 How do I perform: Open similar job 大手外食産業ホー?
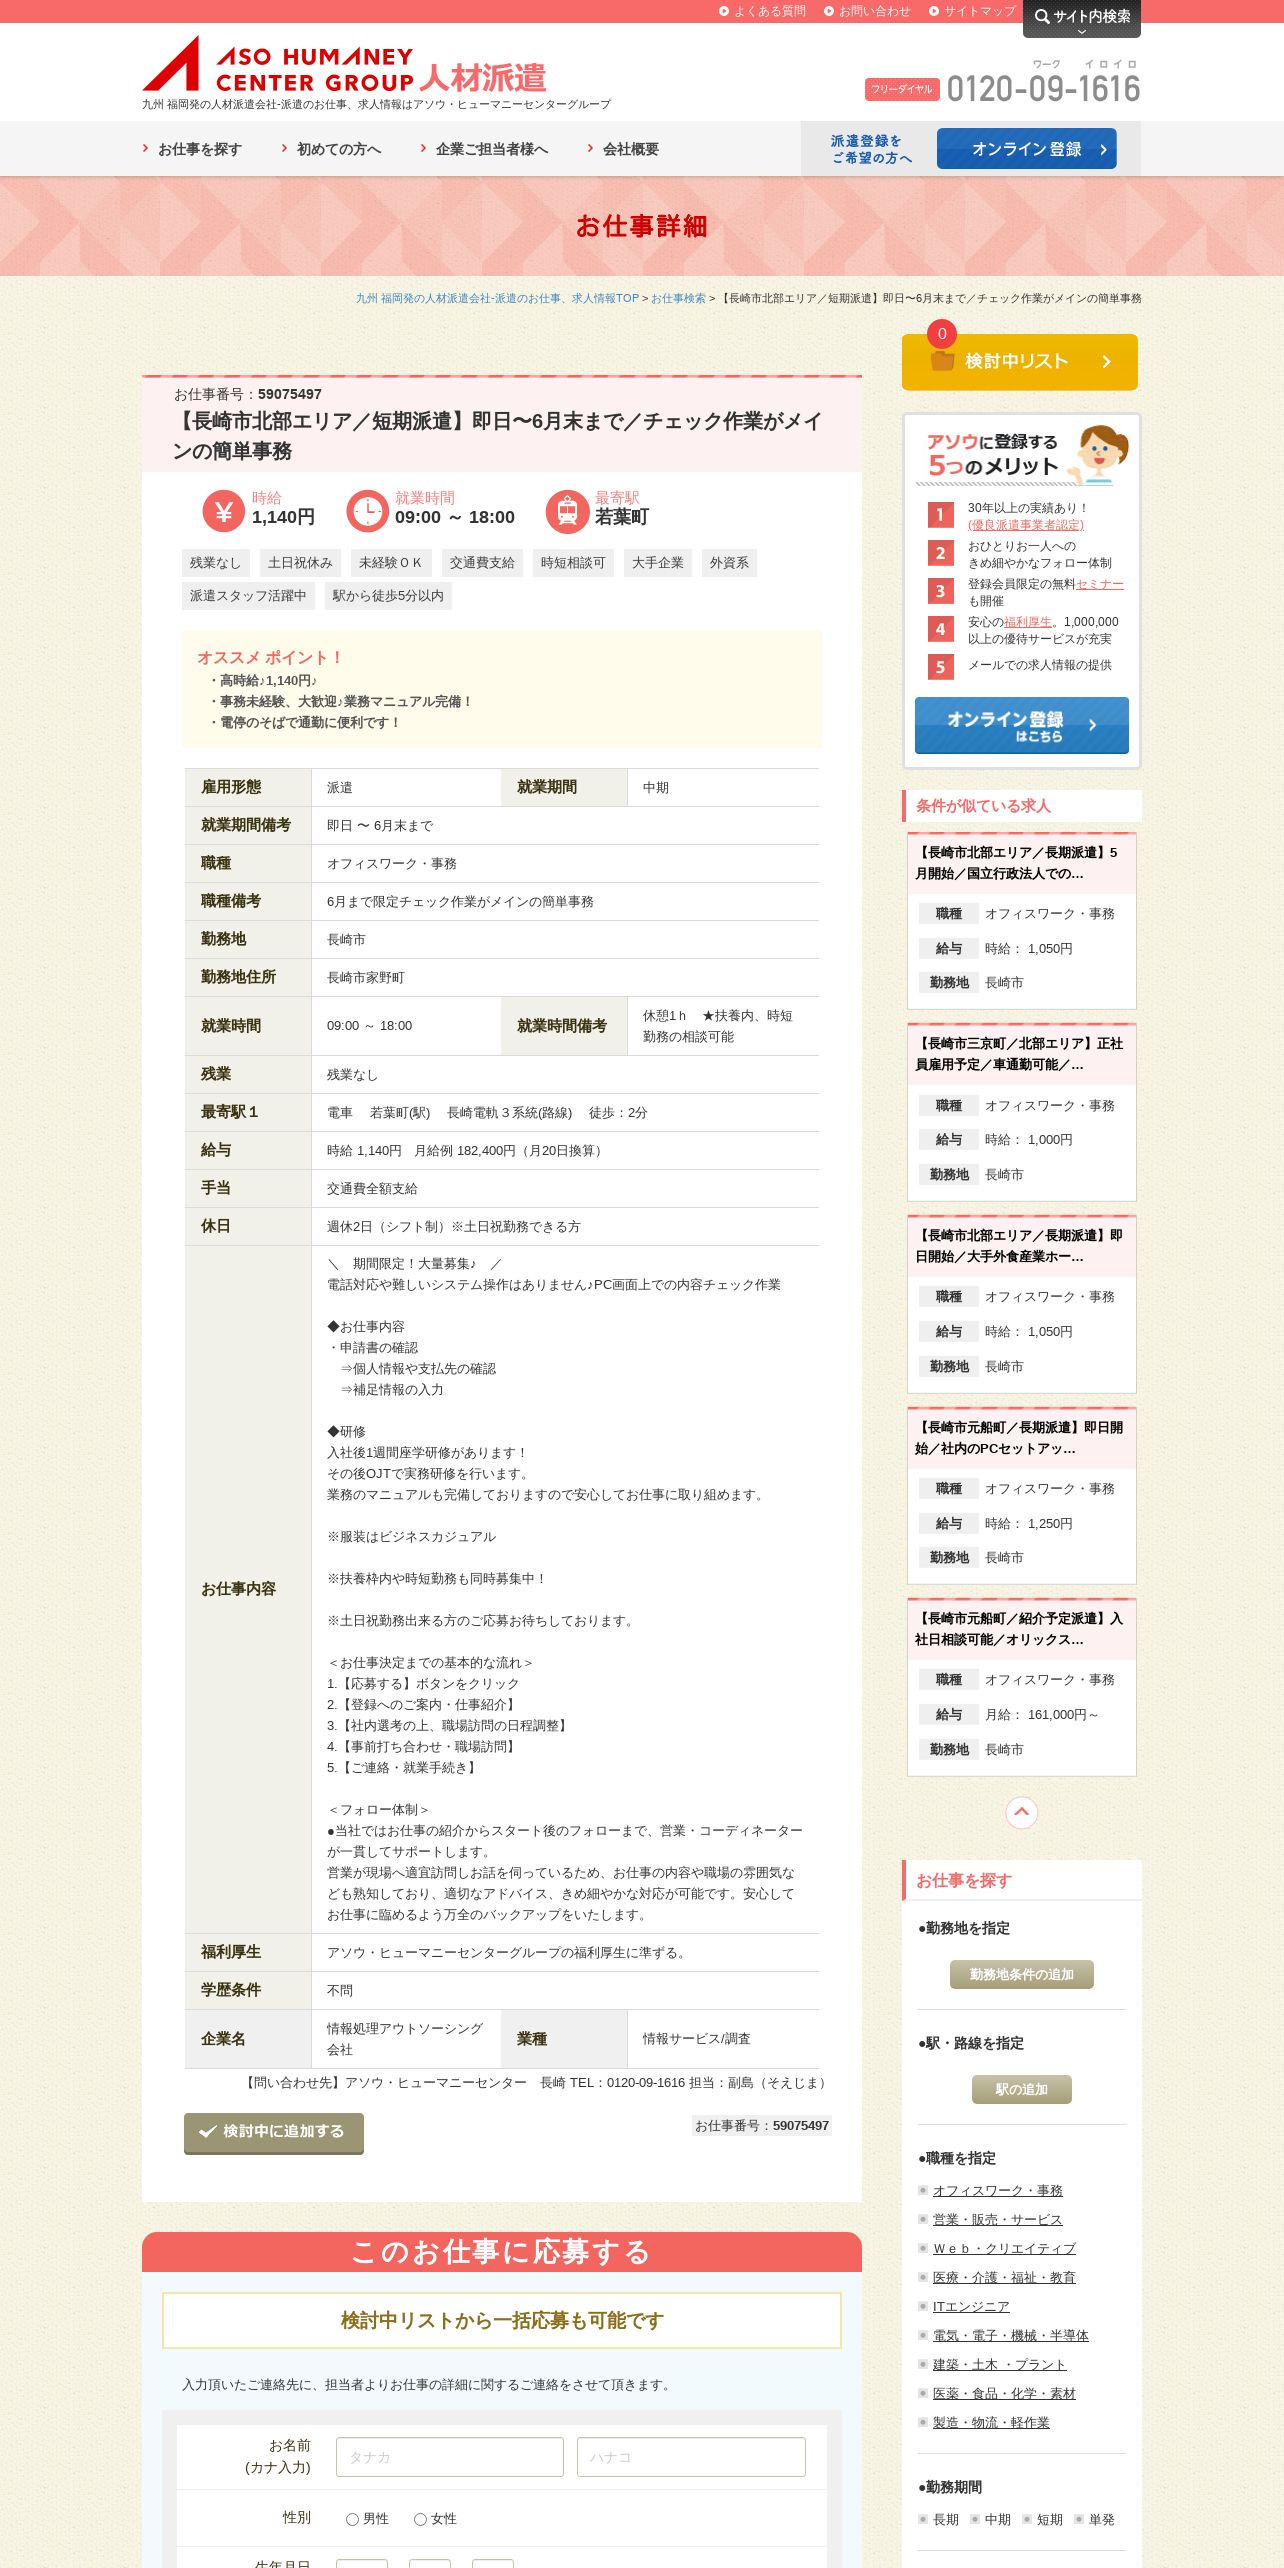pos(1020,1246)
